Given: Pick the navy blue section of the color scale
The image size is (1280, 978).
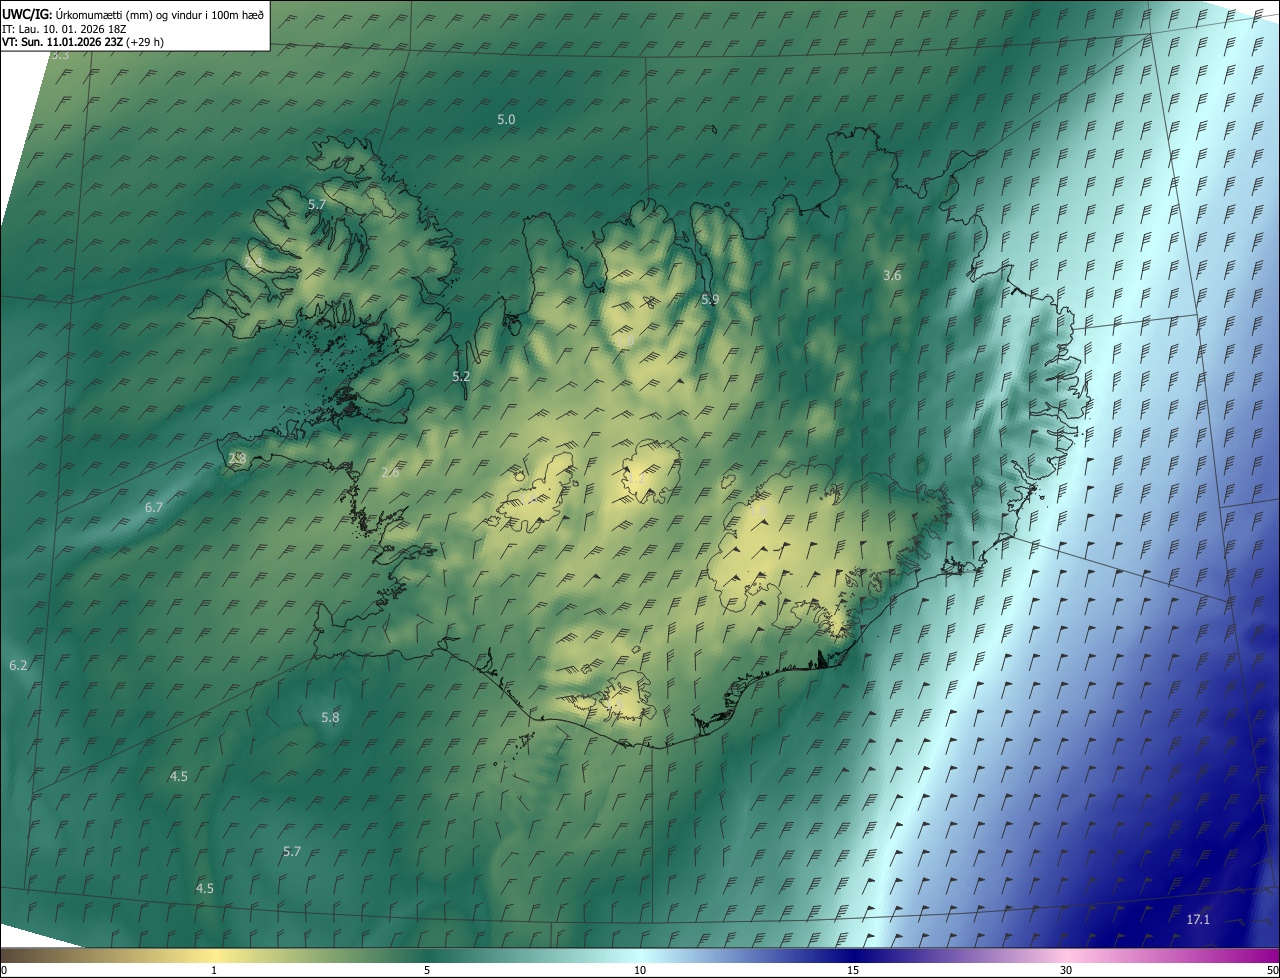Looking at the screenshot, I should [x=855, y=956].
